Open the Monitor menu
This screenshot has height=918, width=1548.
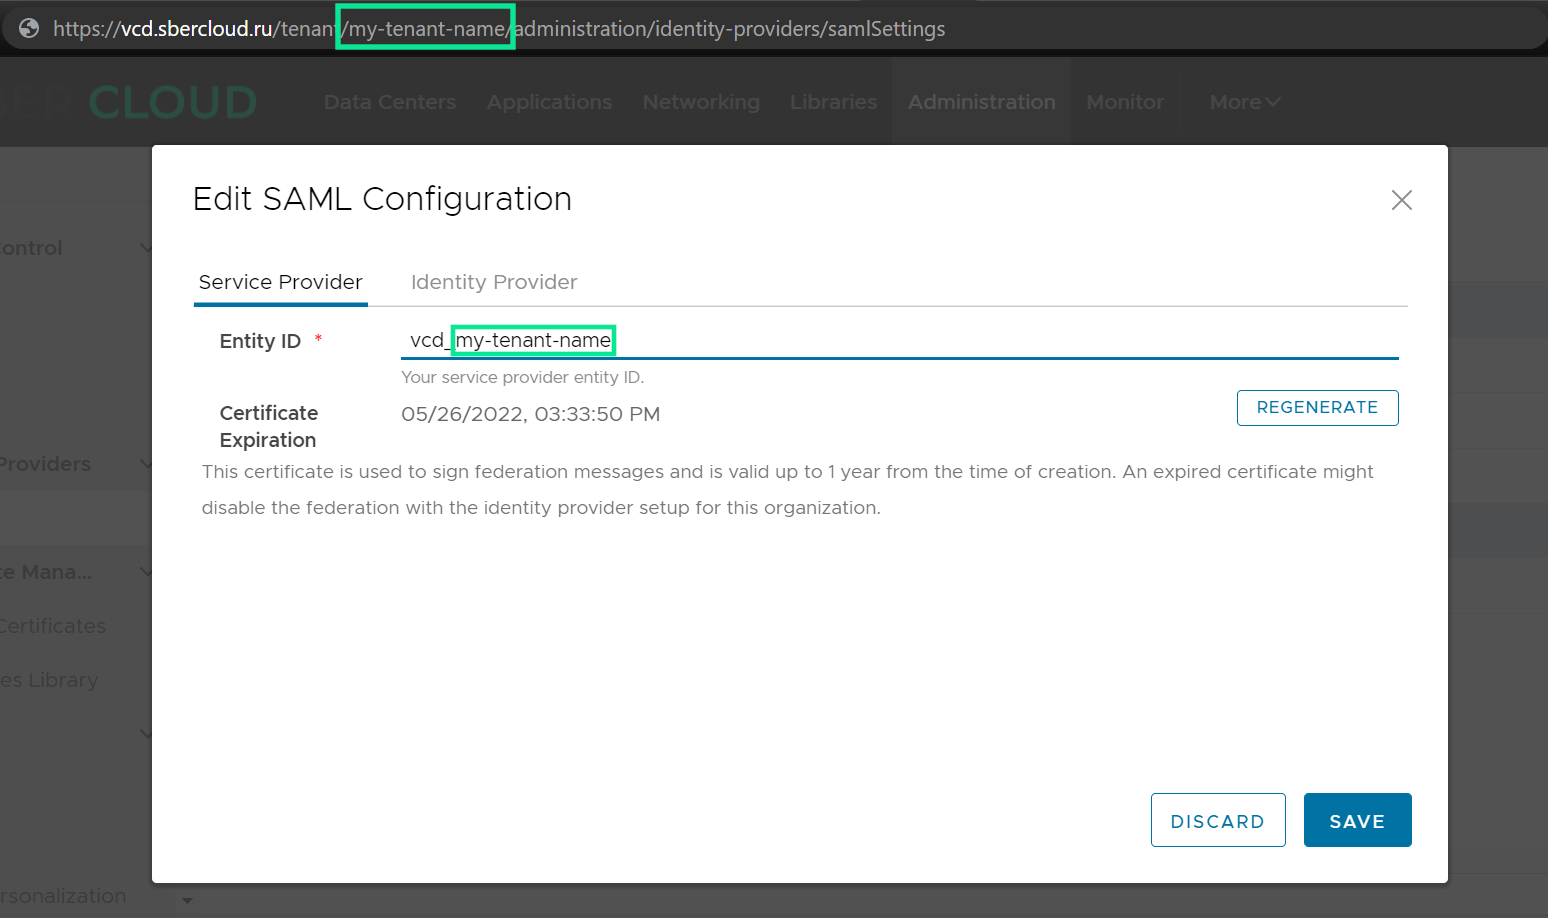pyautogui.click(x=1125, y=102)
